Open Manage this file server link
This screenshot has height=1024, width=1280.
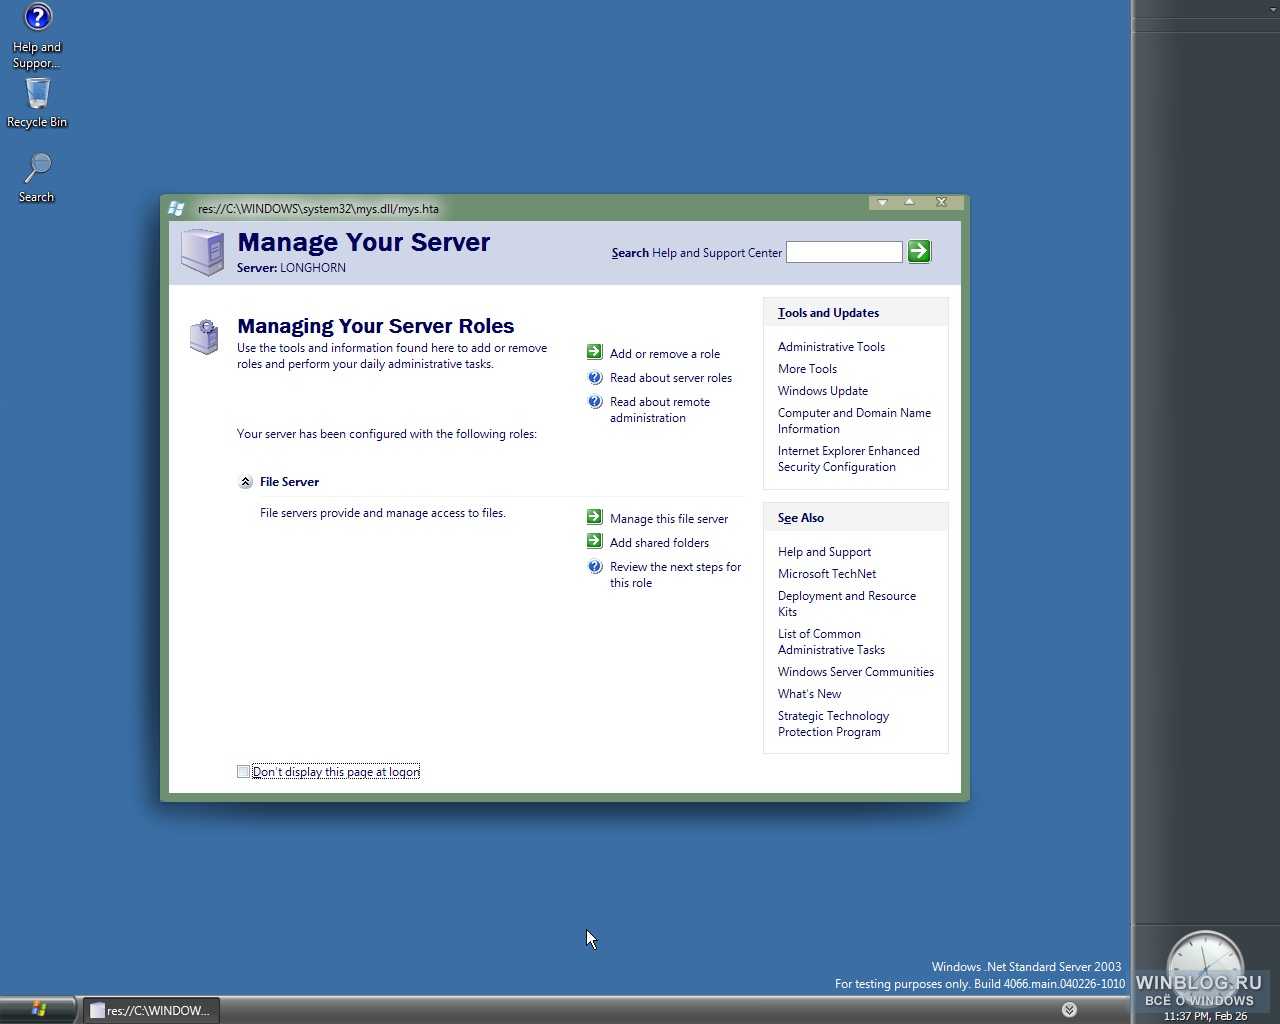point(669,519)
